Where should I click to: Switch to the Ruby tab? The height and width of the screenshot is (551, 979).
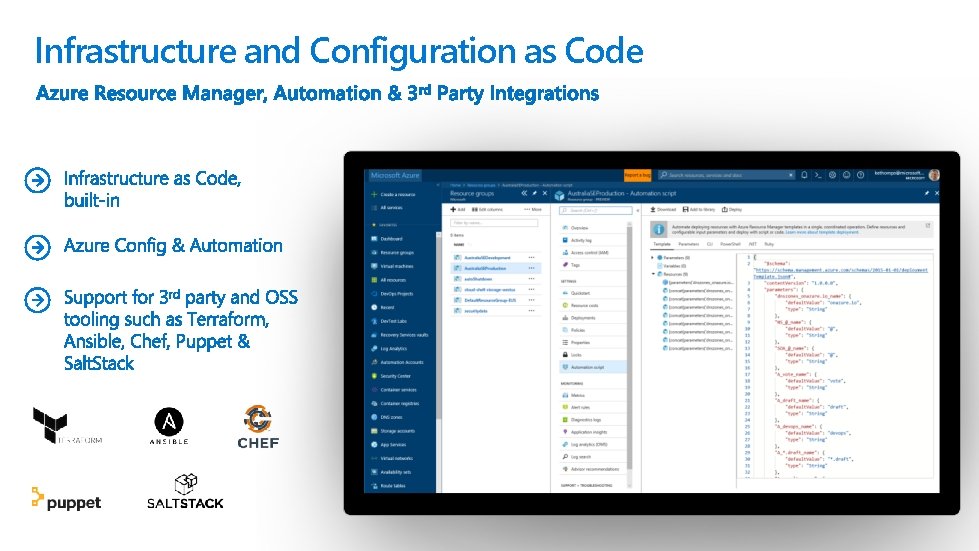click(769, 244)
